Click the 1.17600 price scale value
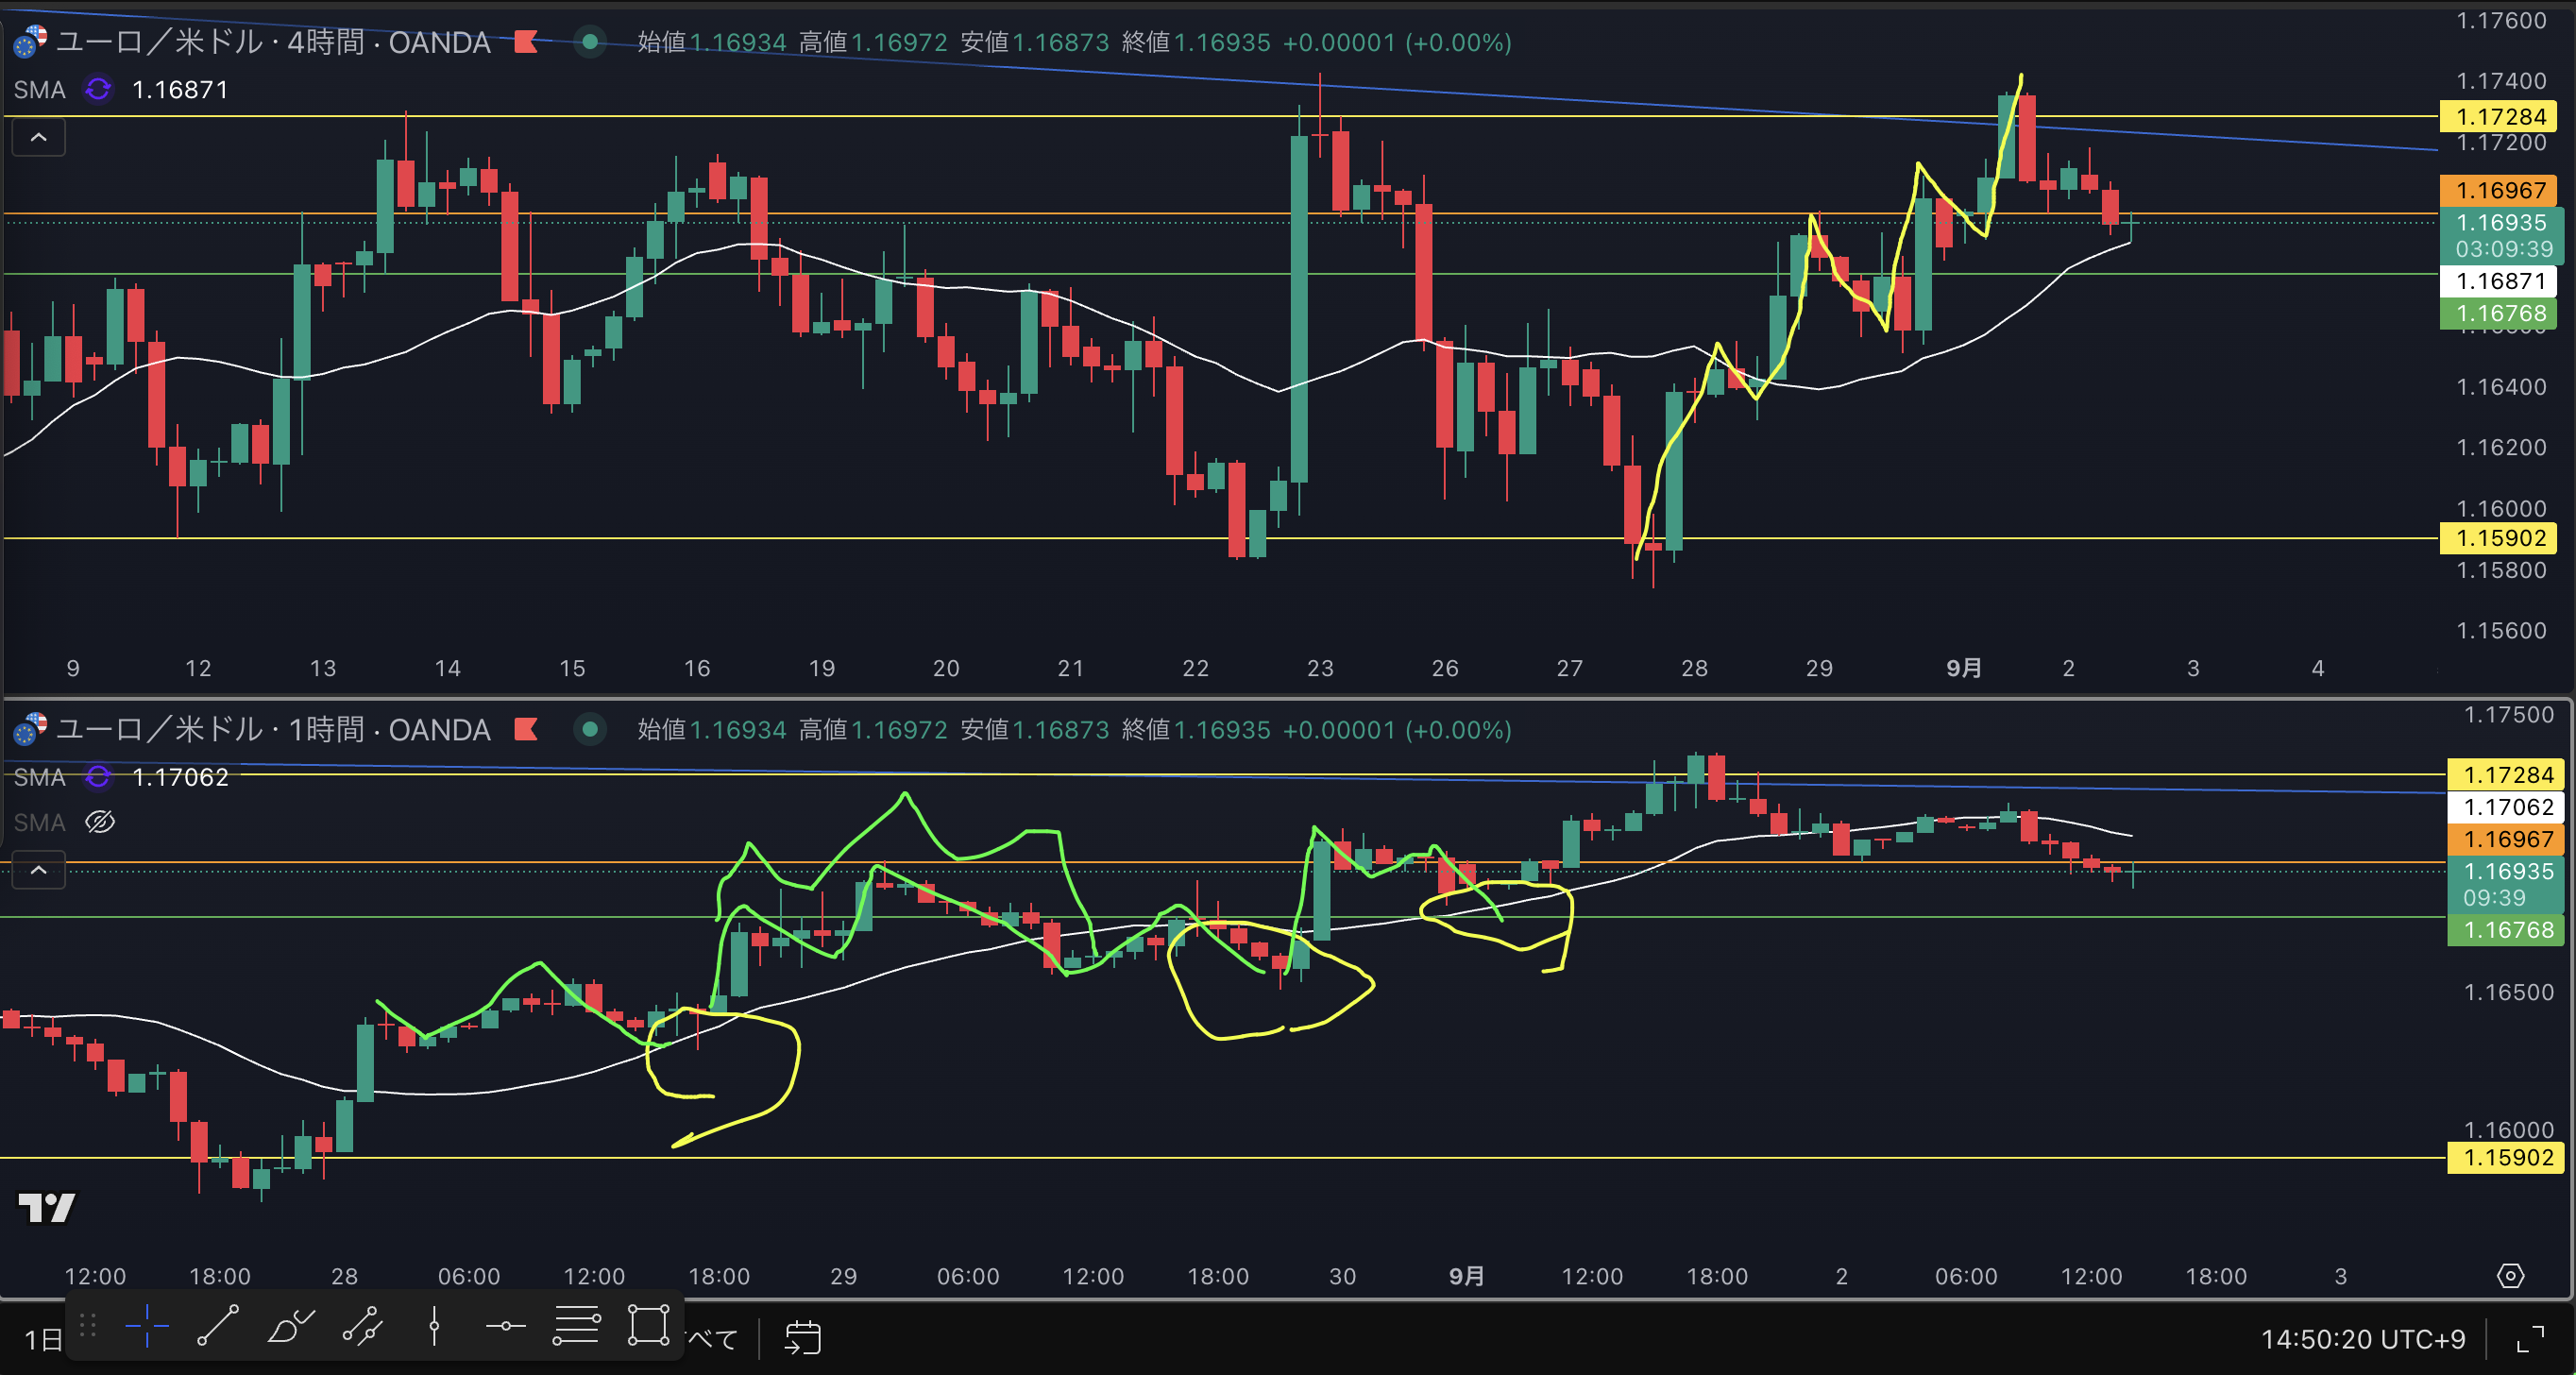Image resolution: width=2576 pixels, height=1375 pixels. pyautogui.click(x=2501, y=20)
